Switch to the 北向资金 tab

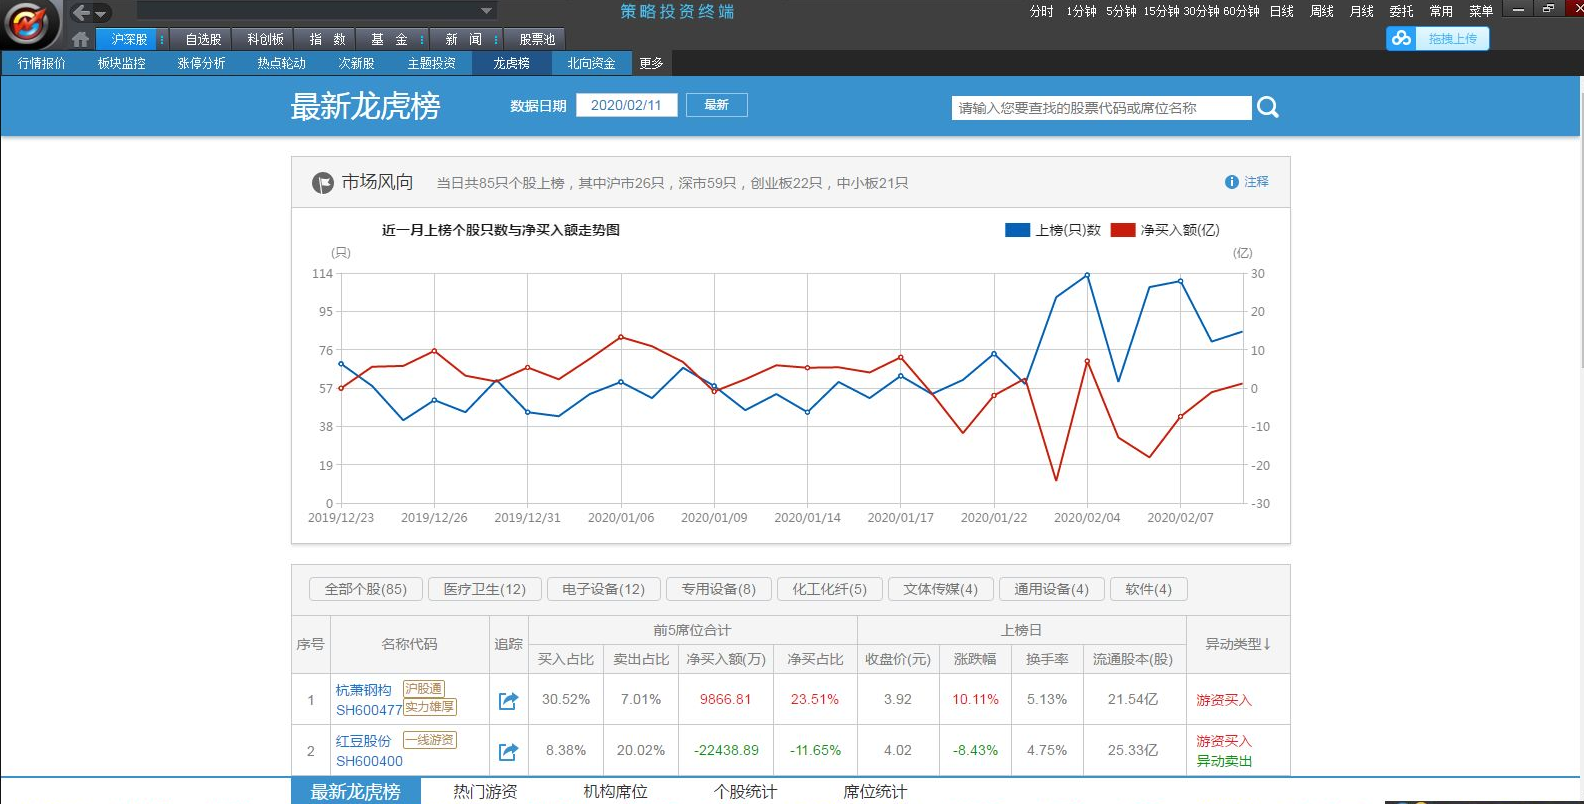click(x=591, y=63)
